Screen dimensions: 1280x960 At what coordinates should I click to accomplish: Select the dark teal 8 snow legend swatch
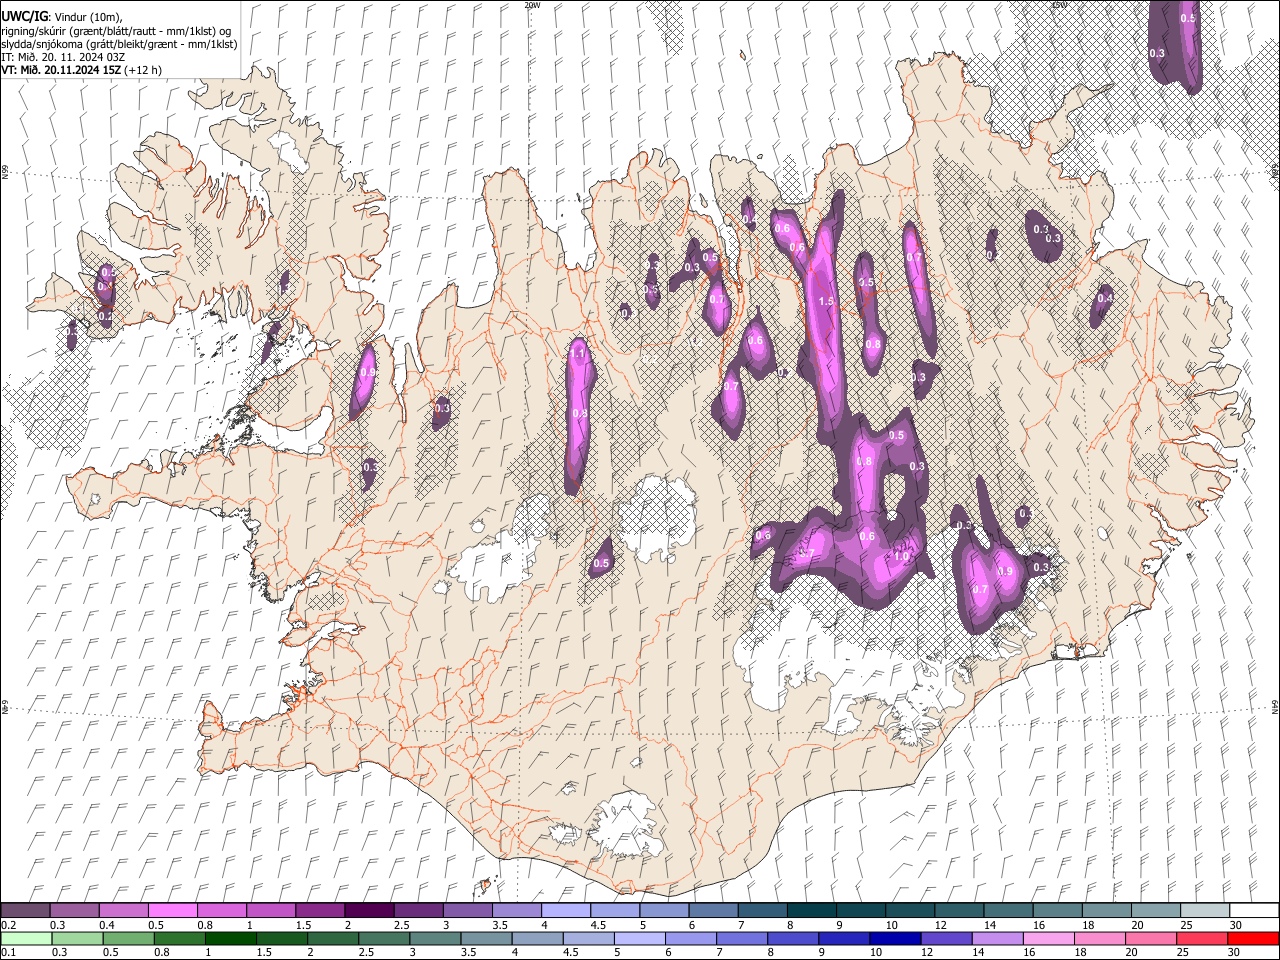click(812, 910)
